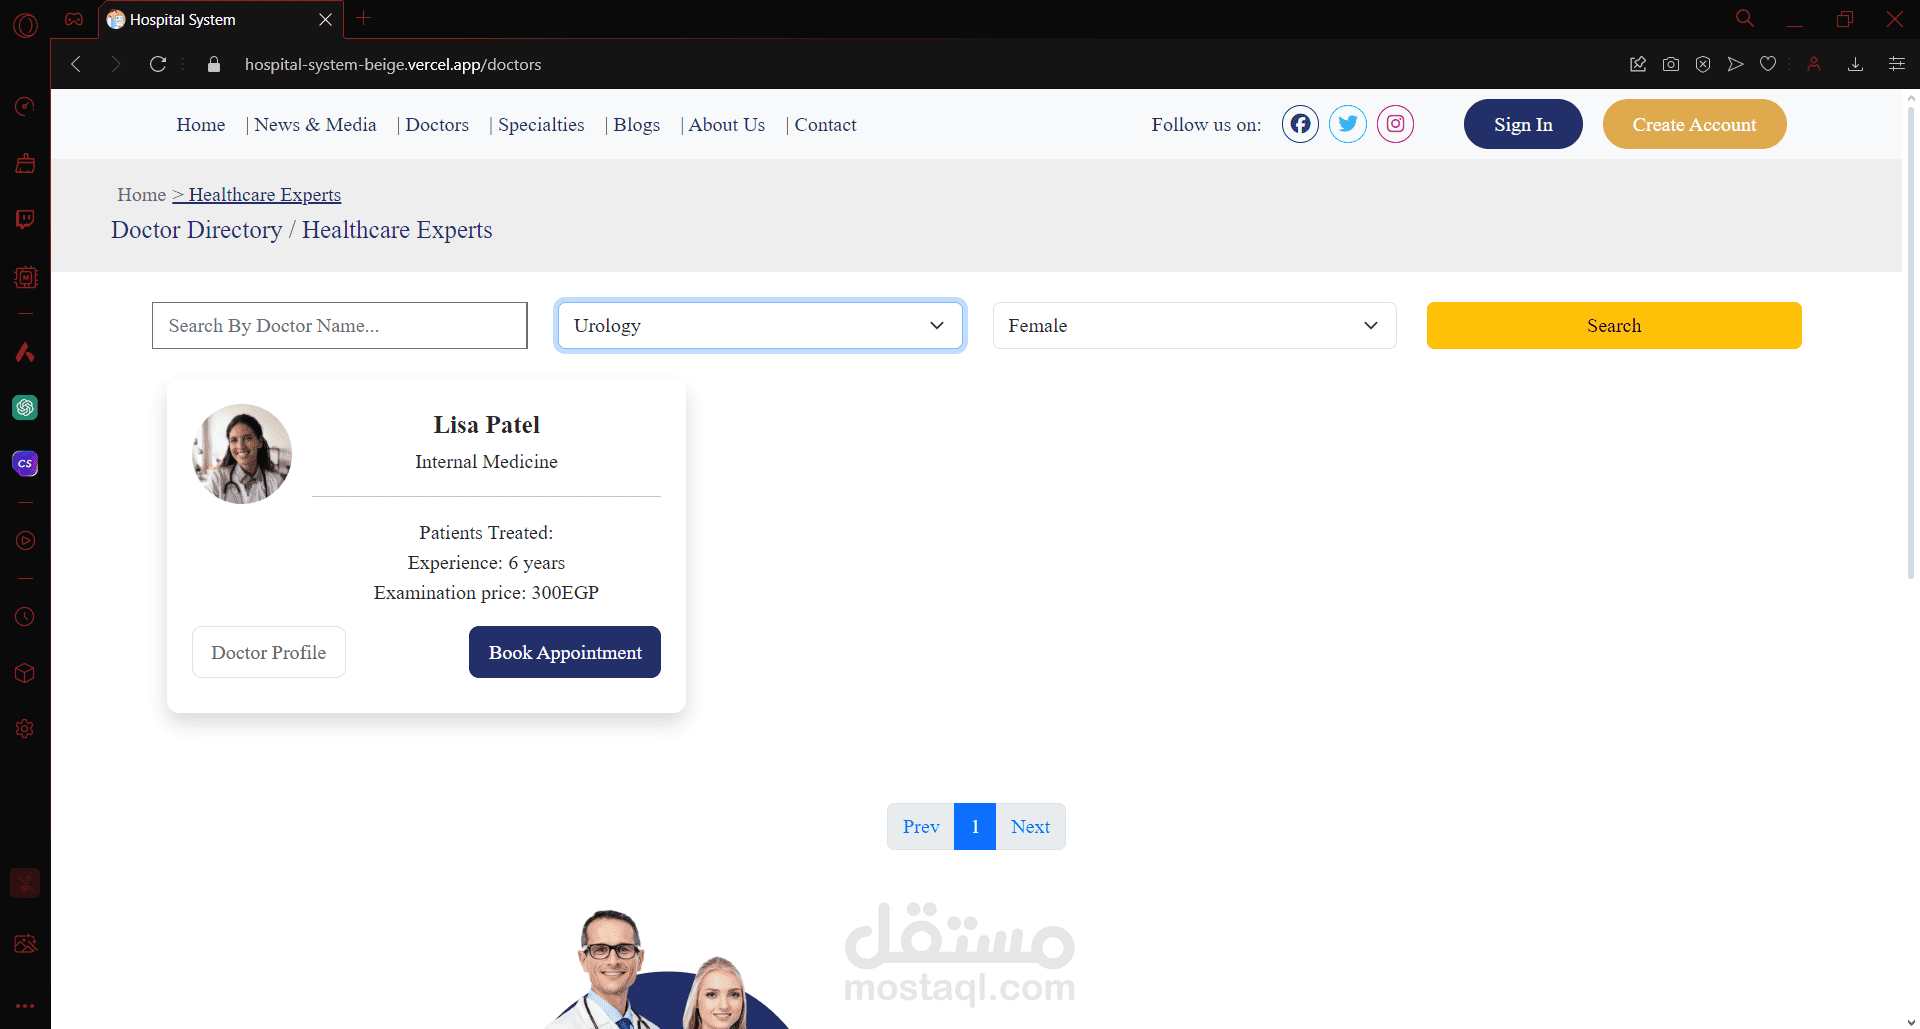1920x1029 pixels.
Task: Expand the Urology specialty dropdown
Action: (760, 325)
